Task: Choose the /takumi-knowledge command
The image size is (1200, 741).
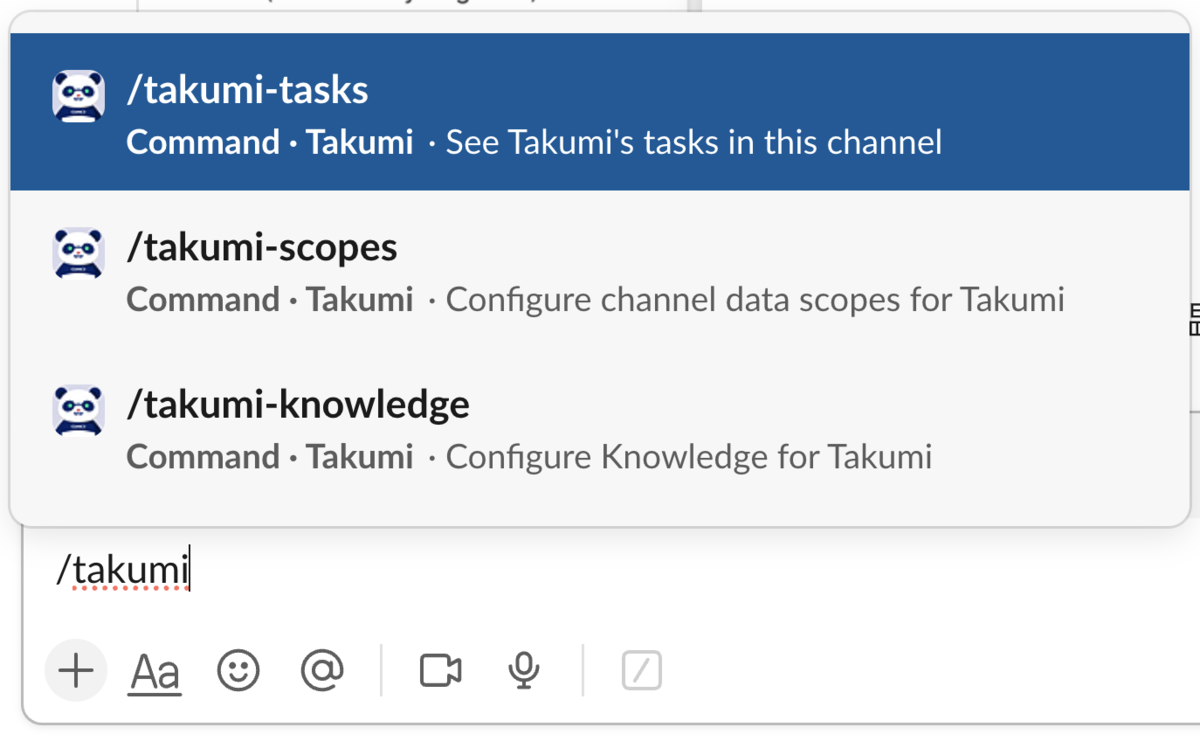Action: point(298,405)
